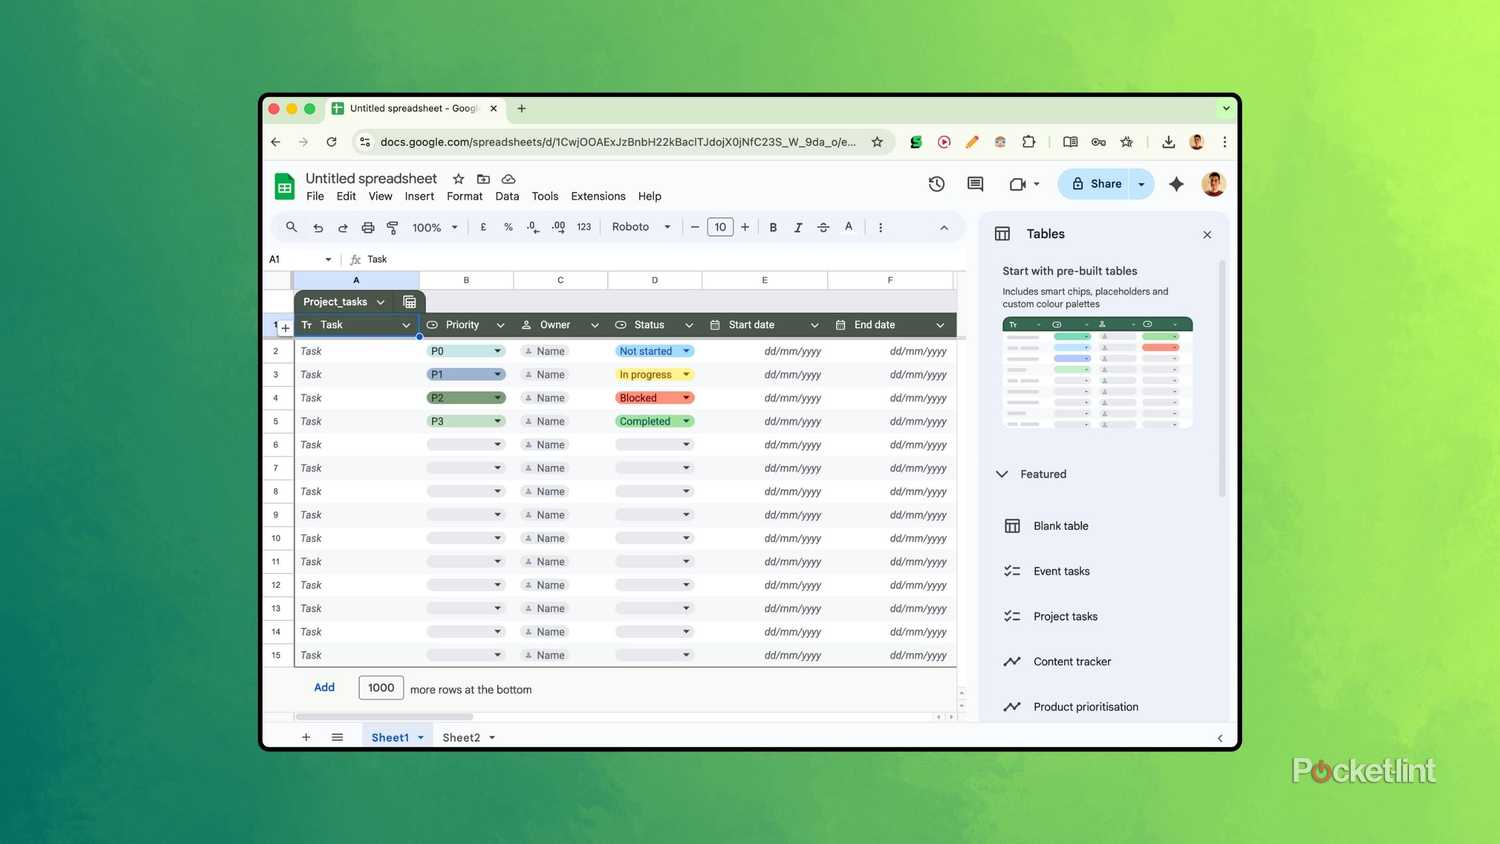Open the Not started status dropdown
The height and width of the screenshot is (844, 1500).
[686, 351]
